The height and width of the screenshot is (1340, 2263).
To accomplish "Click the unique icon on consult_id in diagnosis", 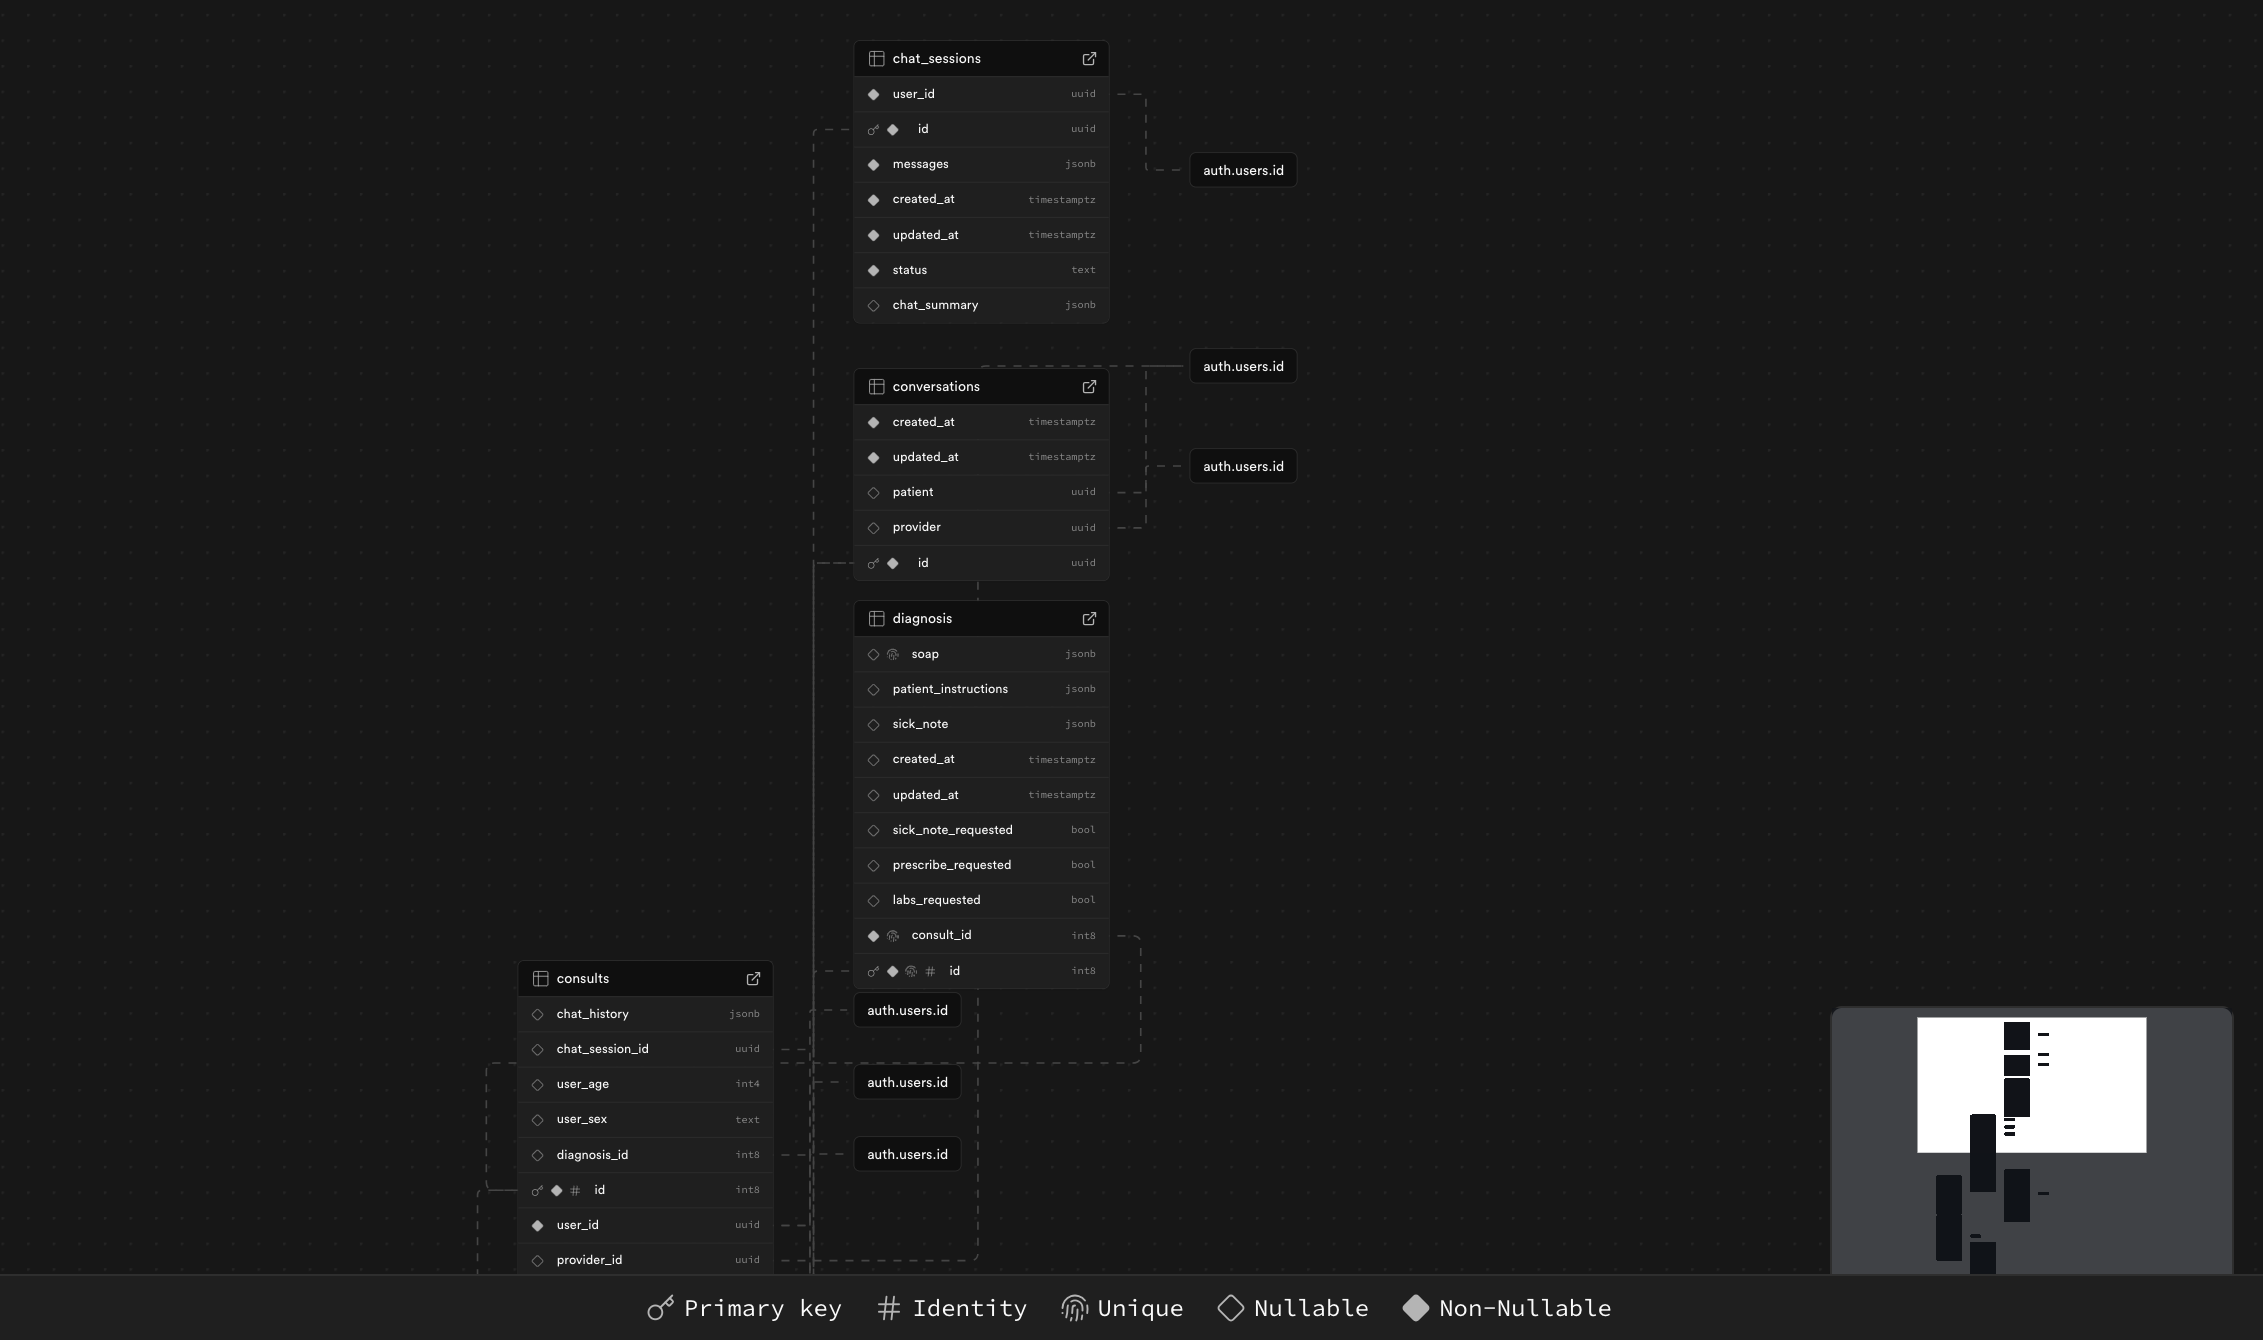I will tap(891, 935).
